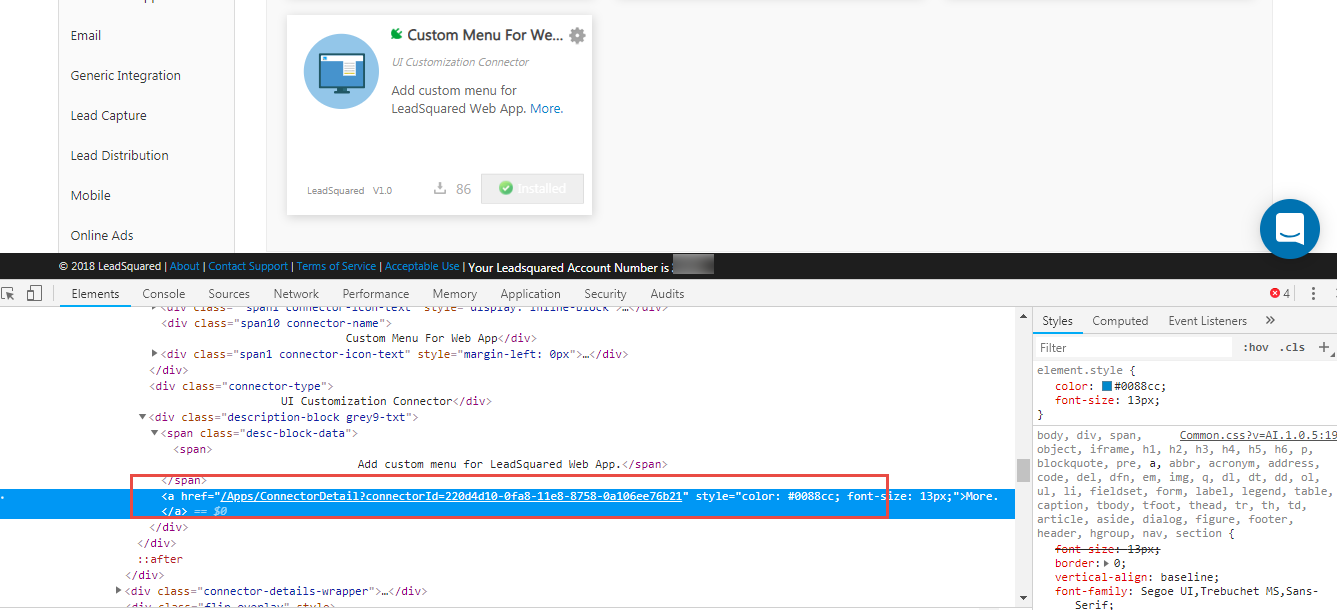Expand the span1 connector-icon-text div node
Image resolution: width=1337 pixels, height=610 pixels.
pos(155,354)
